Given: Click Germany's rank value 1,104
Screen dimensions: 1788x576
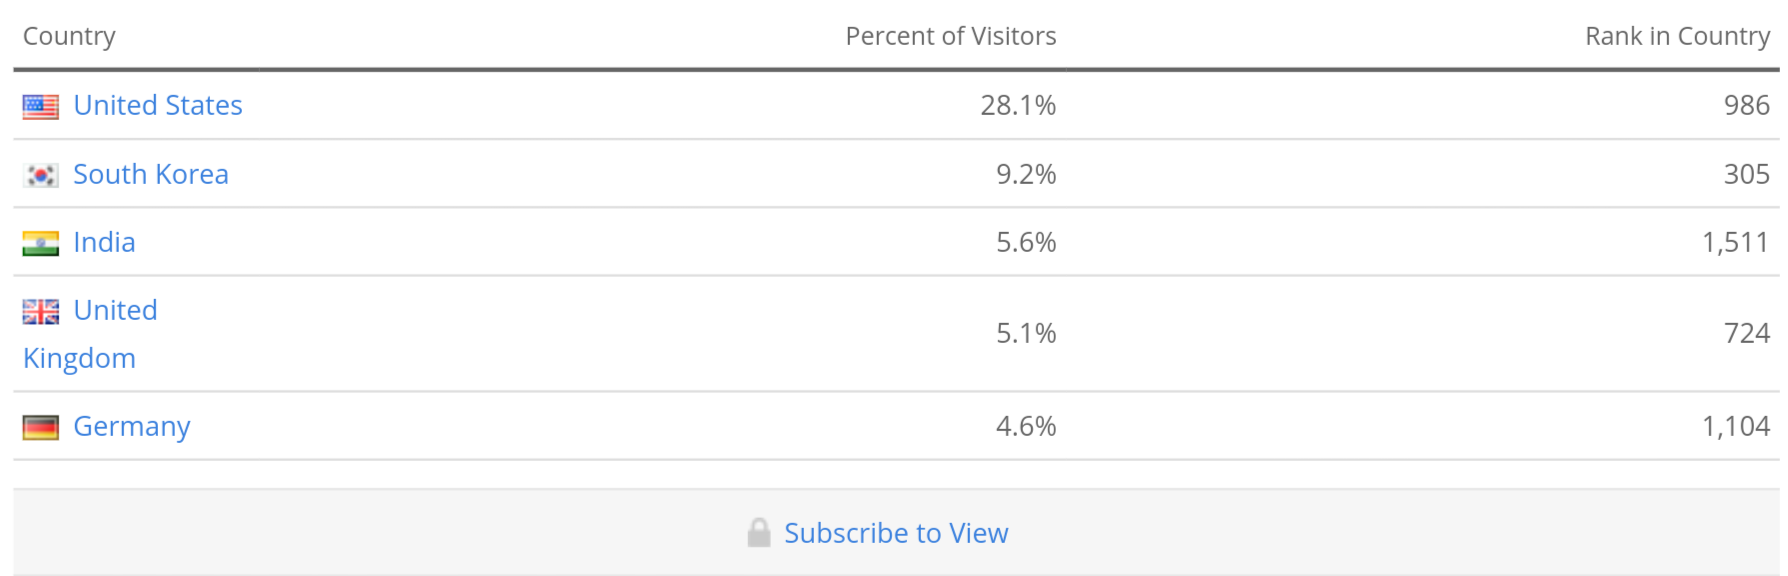Looking at the screenshot, I should (x=1735, y=426).
